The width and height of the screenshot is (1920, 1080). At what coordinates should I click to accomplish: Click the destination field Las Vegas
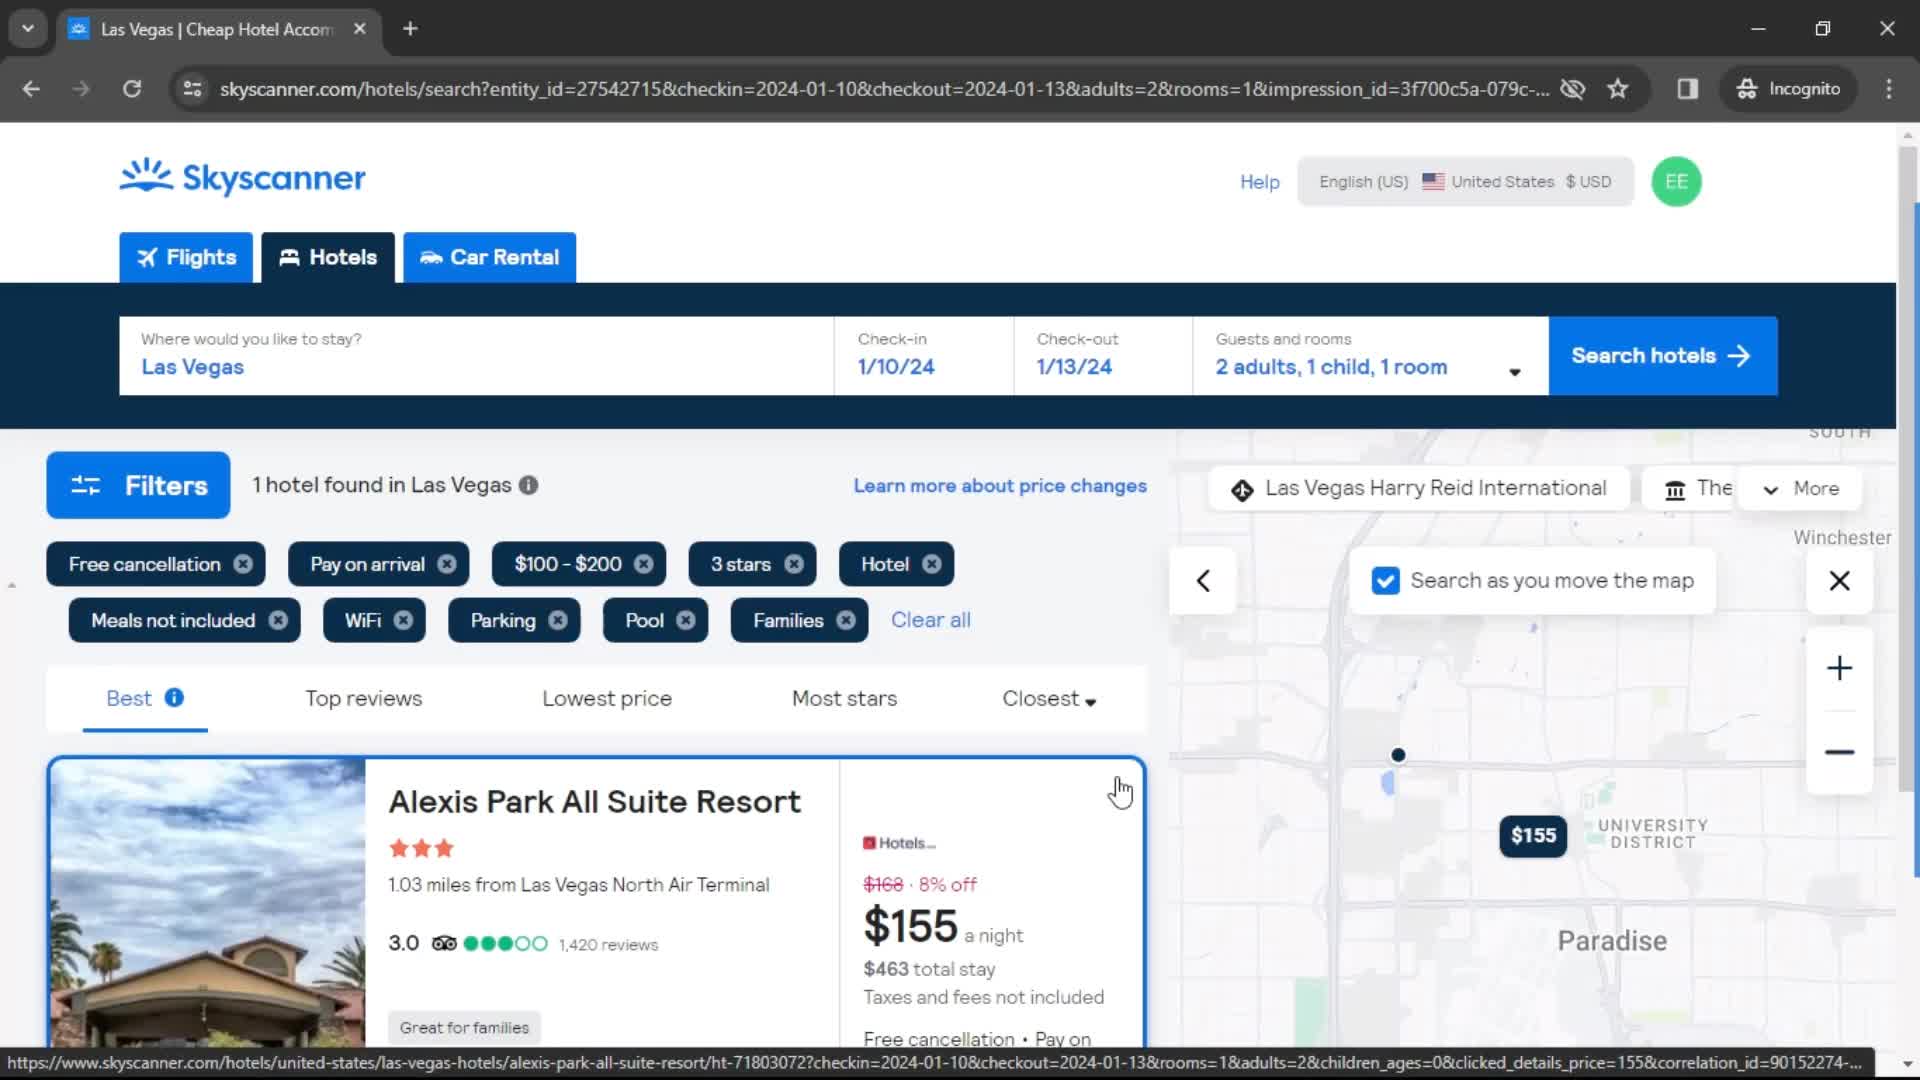[x=476, y=356]
